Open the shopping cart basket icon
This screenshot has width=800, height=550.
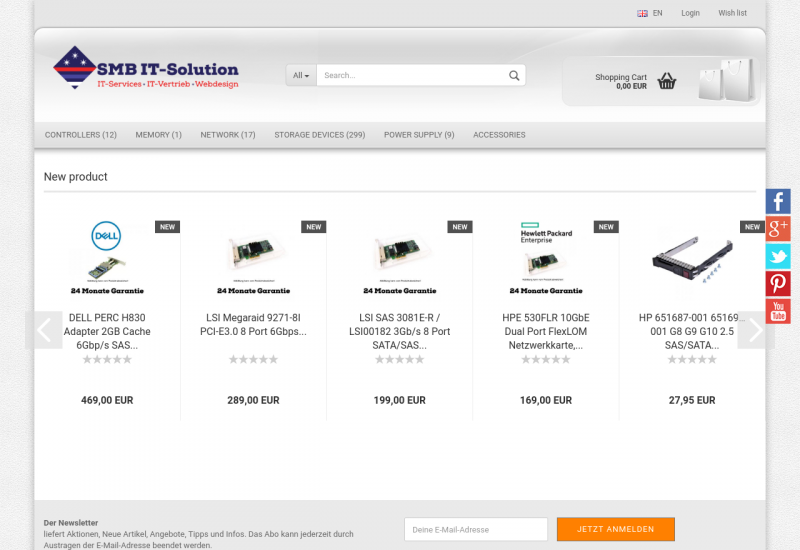pos(667,81)
